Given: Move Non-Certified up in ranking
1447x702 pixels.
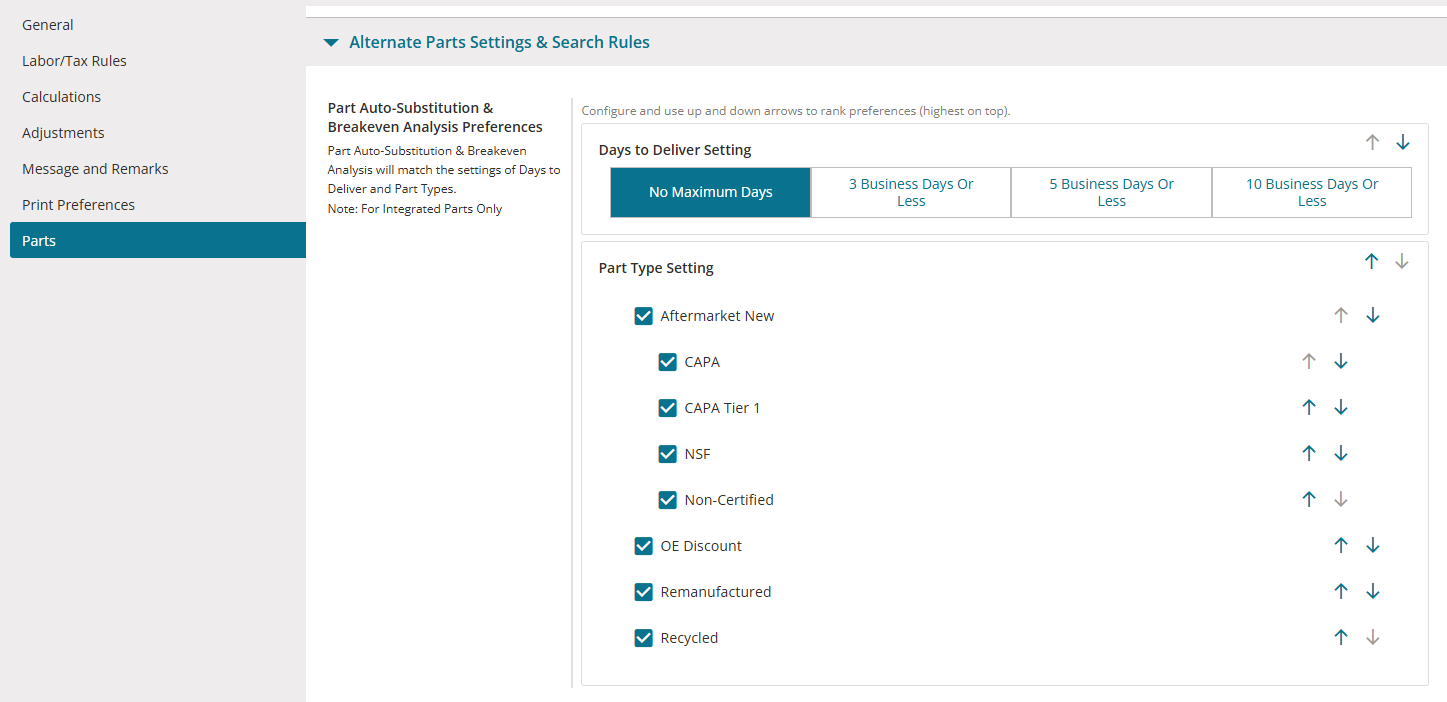Looking at the screenshot, I should (1309, 500).
